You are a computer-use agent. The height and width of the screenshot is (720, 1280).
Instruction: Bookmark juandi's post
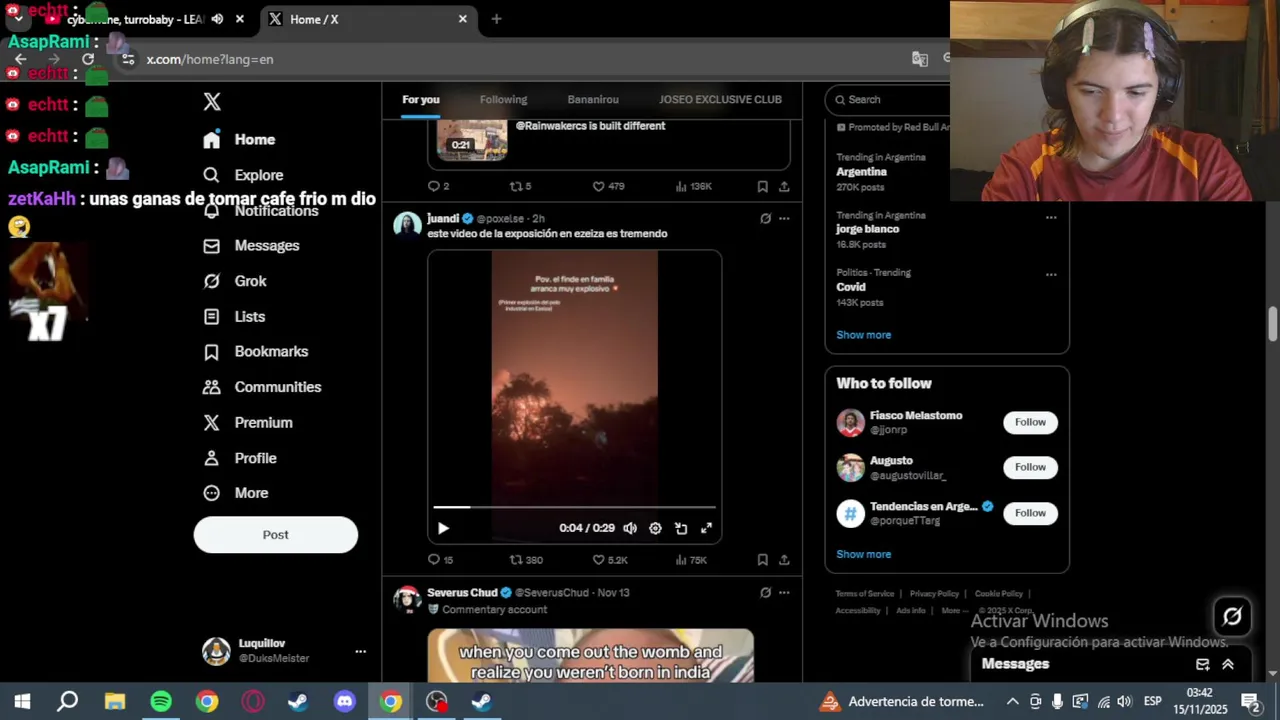point(762,560)
